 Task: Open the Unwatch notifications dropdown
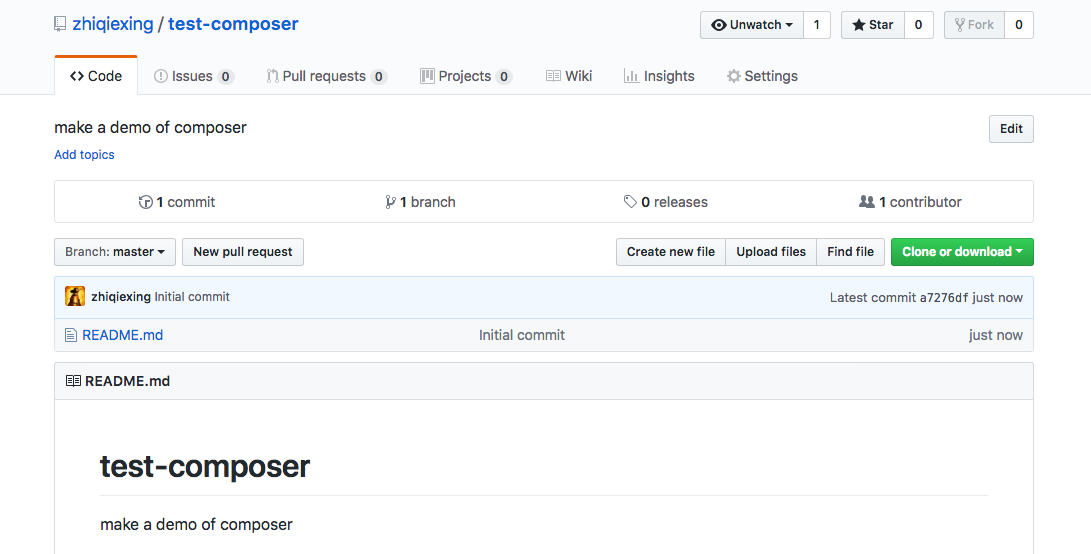pos(751,25)
